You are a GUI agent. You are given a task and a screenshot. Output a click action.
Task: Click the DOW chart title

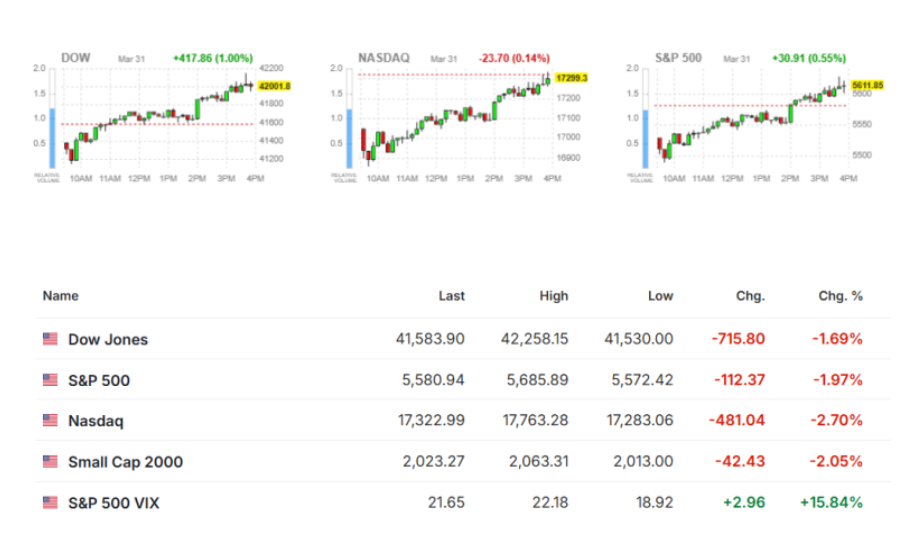point(76,58)
